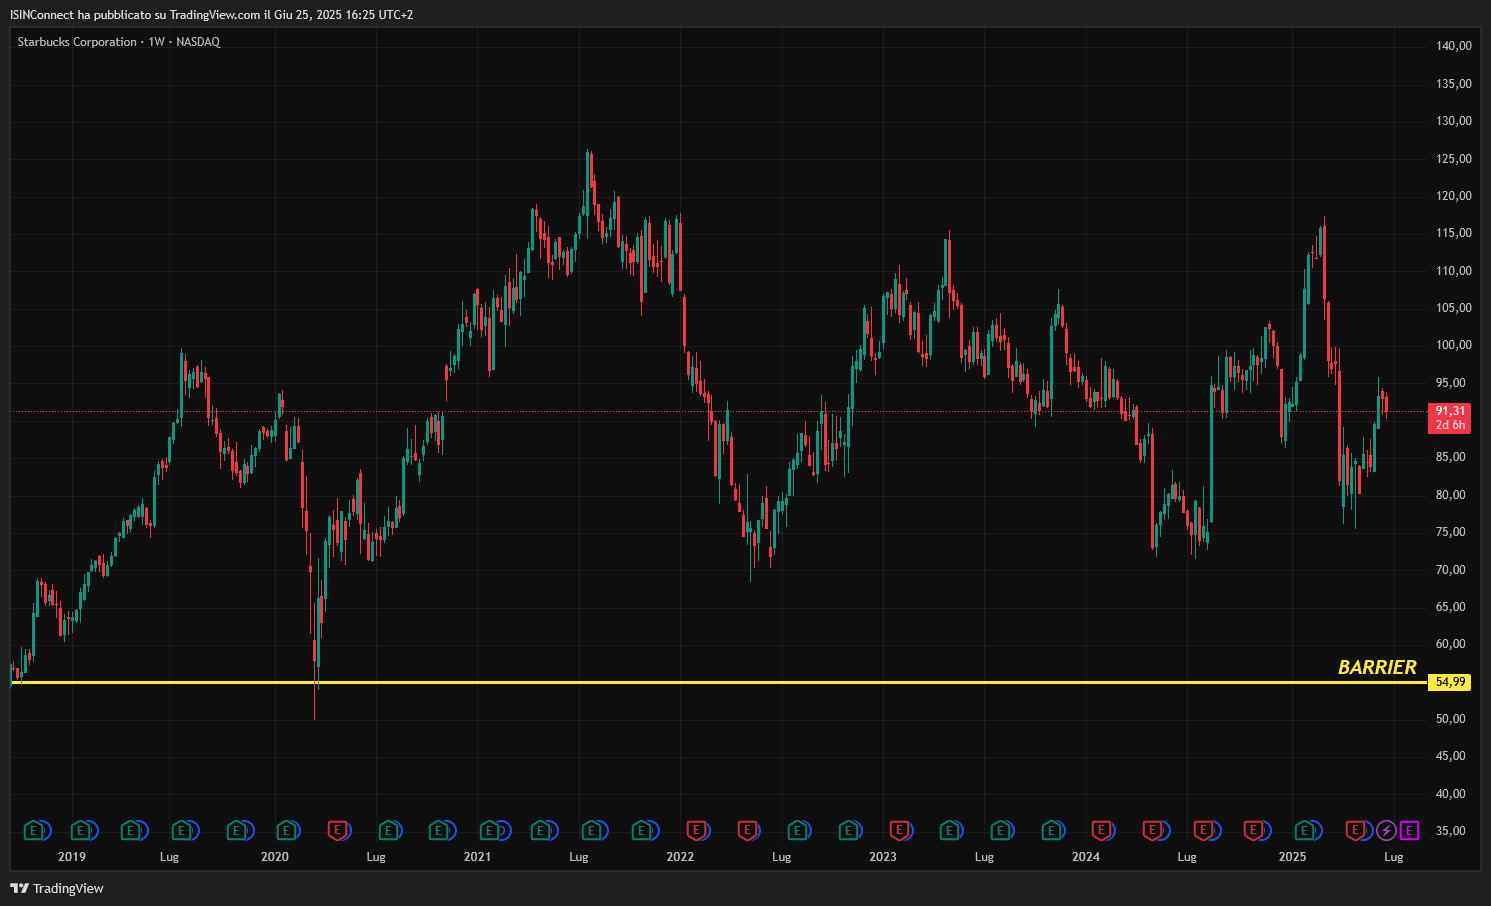Select the yellow BARRIER text label
The image size is (1491, 906).
(1377, 667)
